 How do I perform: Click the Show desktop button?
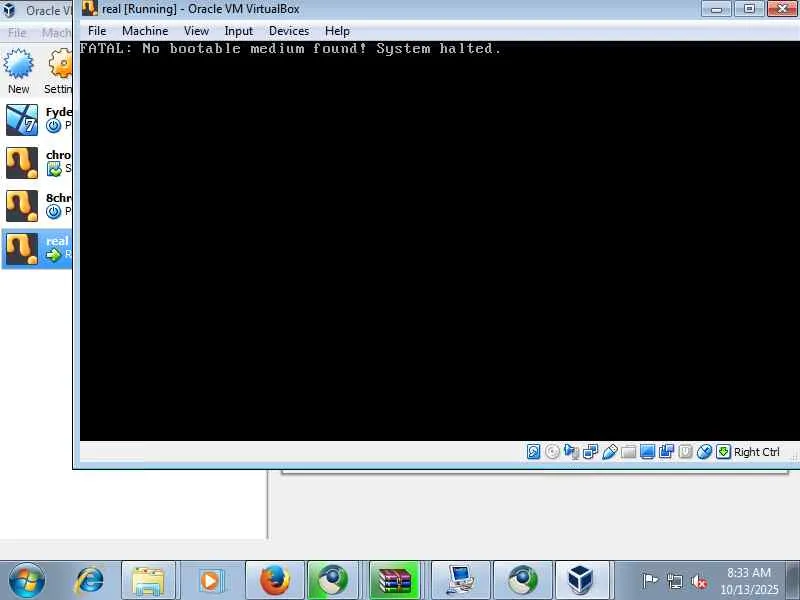click(793, 581)
